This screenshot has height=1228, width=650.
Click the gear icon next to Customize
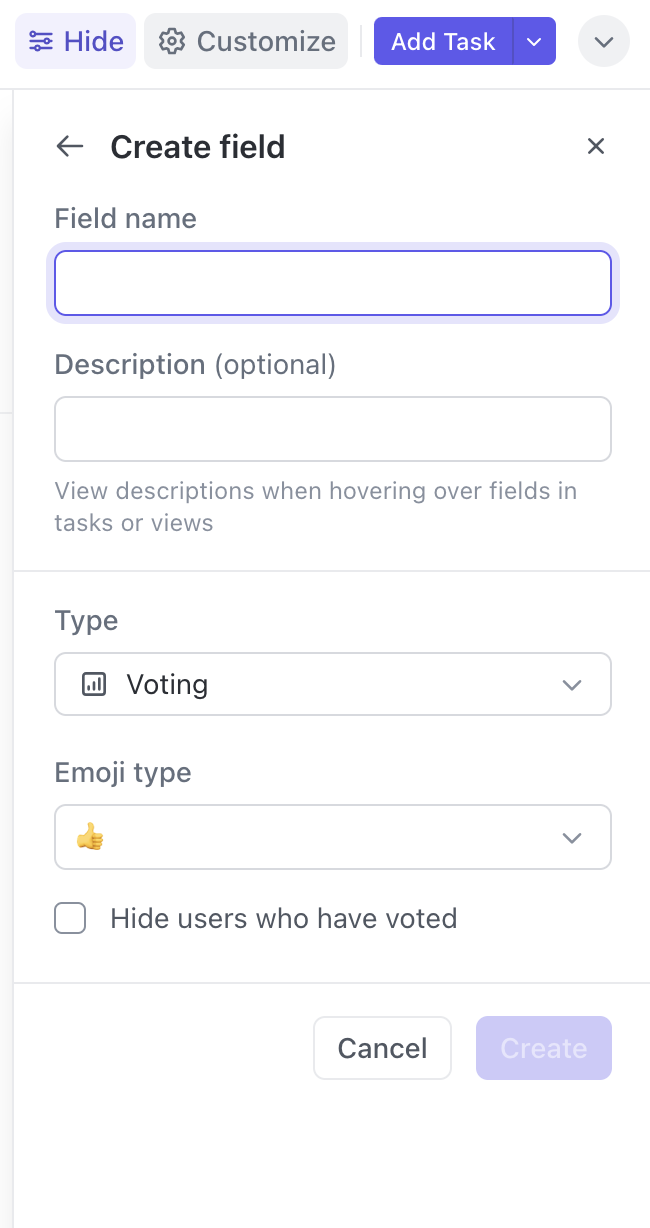coord(171,41)
